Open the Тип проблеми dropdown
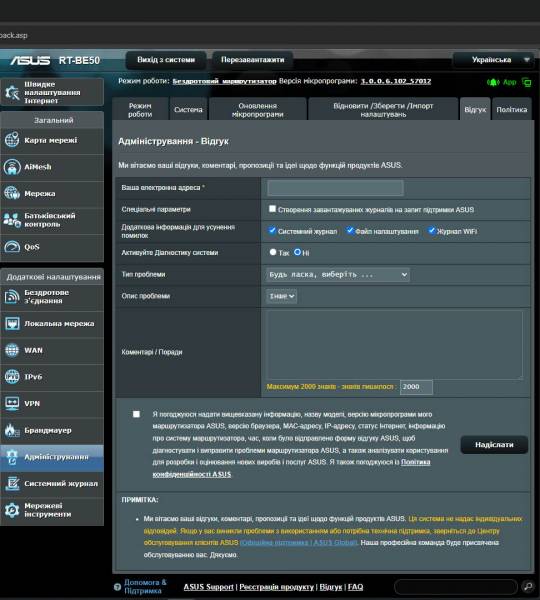This screenshot has height=600, width=540. pos(338,274)
